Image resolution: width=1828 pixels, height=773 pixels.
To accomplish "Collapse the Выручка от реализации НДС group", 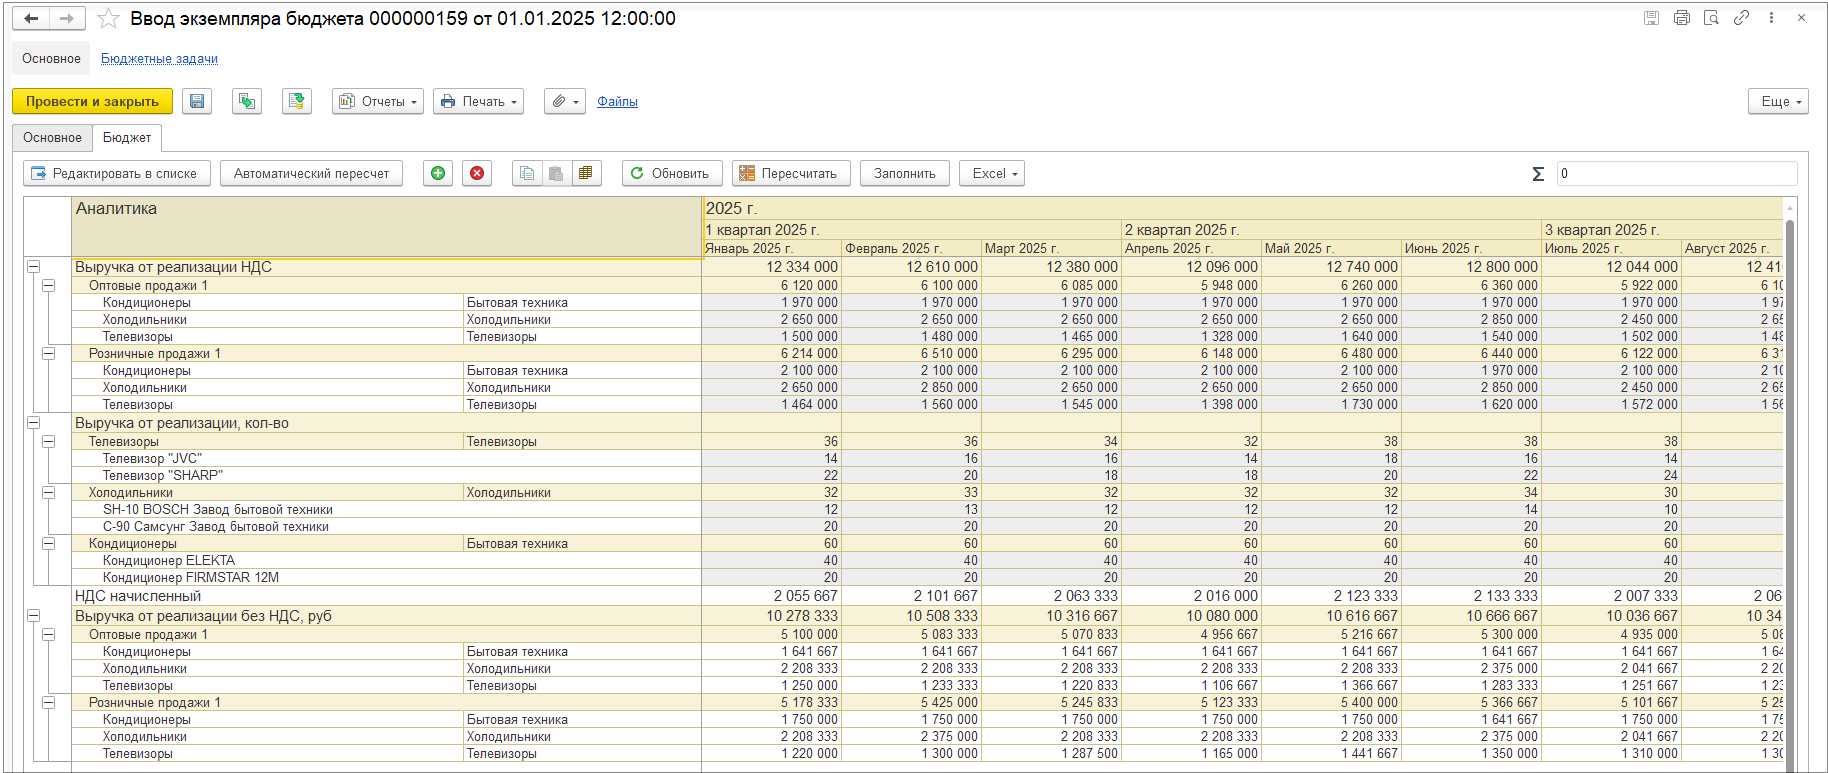I will [33, 267].
